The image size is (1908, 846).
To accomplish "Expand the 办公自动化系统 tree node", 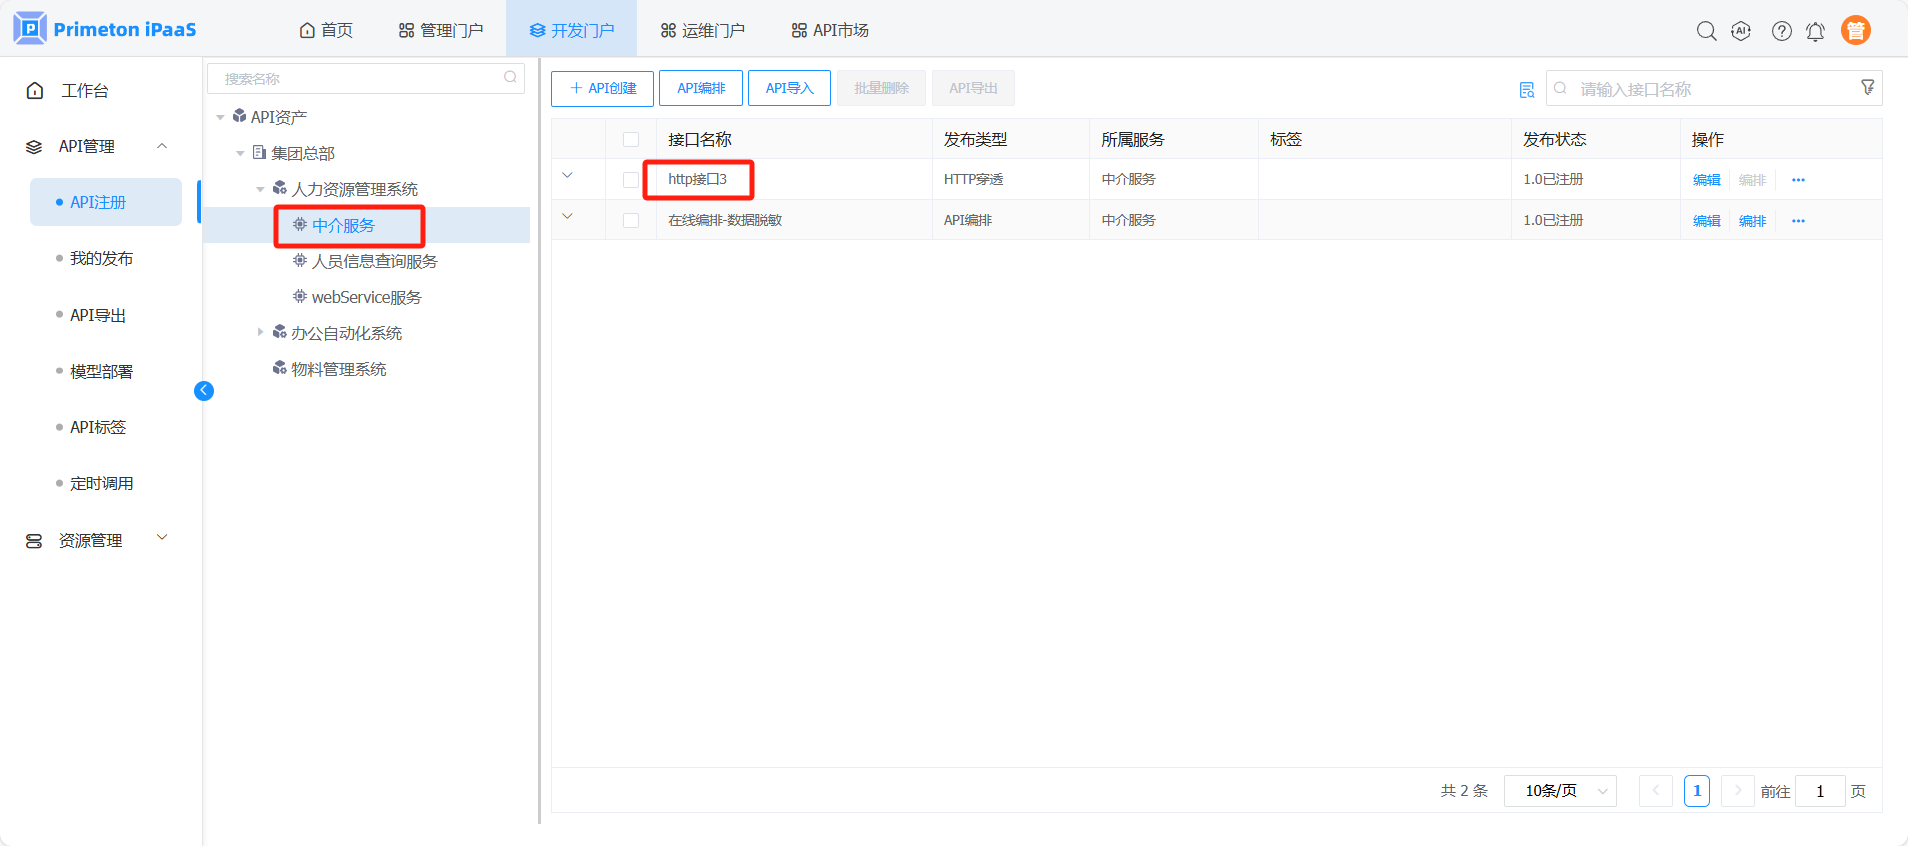I will (260, 332).
